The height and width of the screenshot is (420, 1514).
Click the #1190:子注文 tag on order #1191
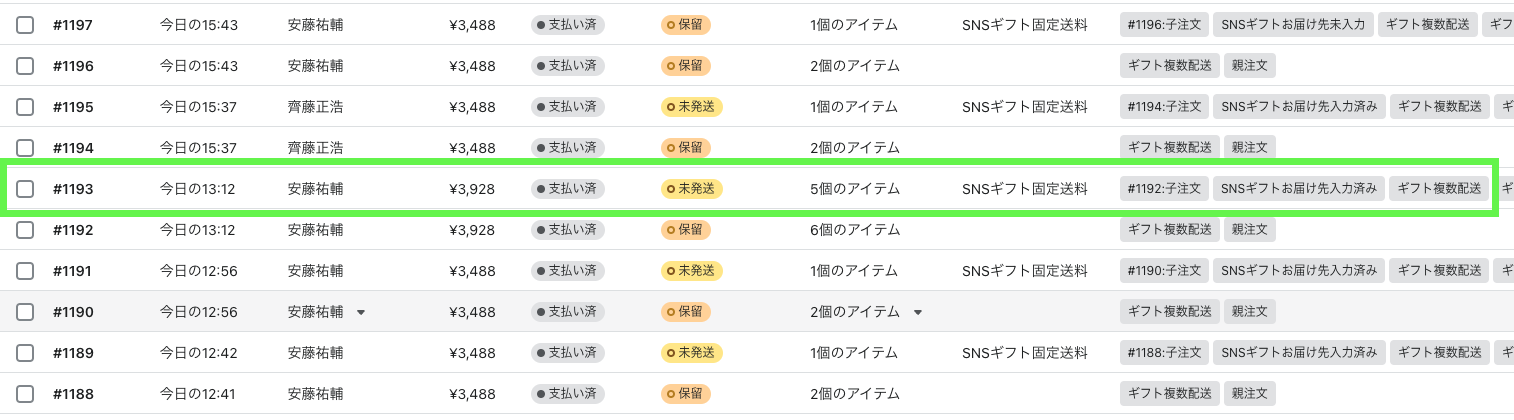1164,271
